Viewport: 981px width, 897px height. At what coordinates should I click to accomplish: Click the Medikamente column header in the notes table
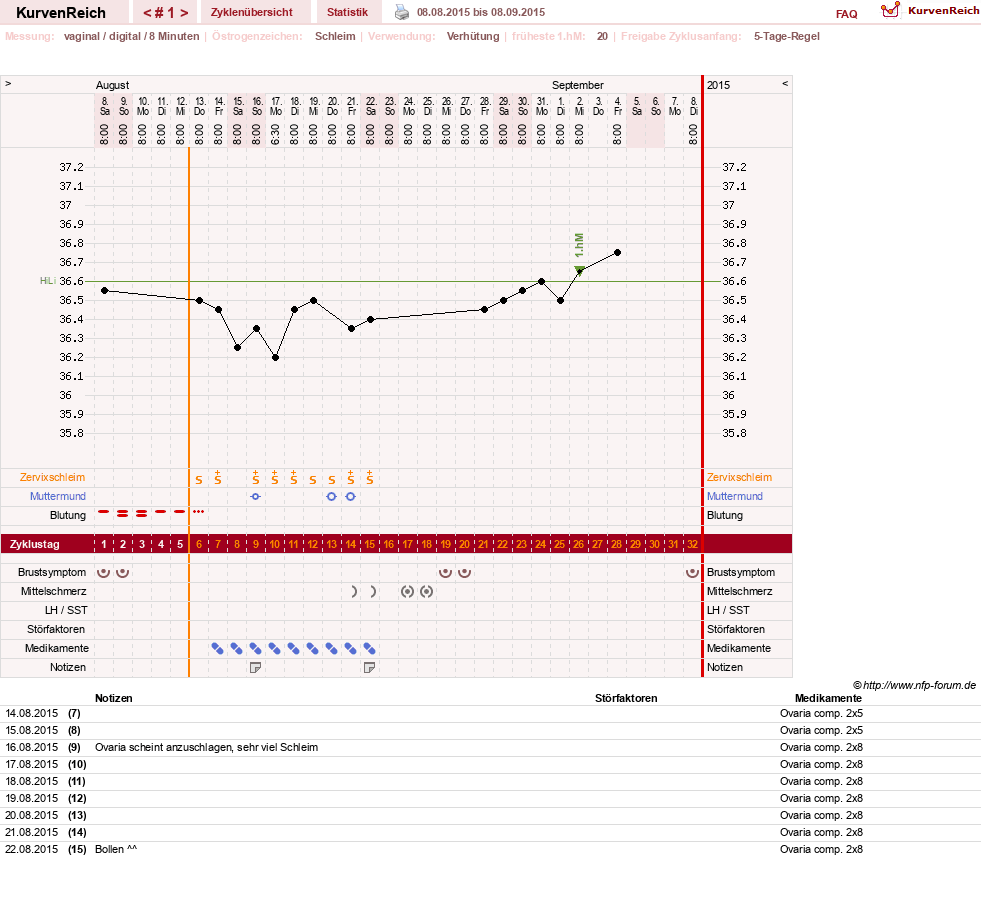pos(828,698)
